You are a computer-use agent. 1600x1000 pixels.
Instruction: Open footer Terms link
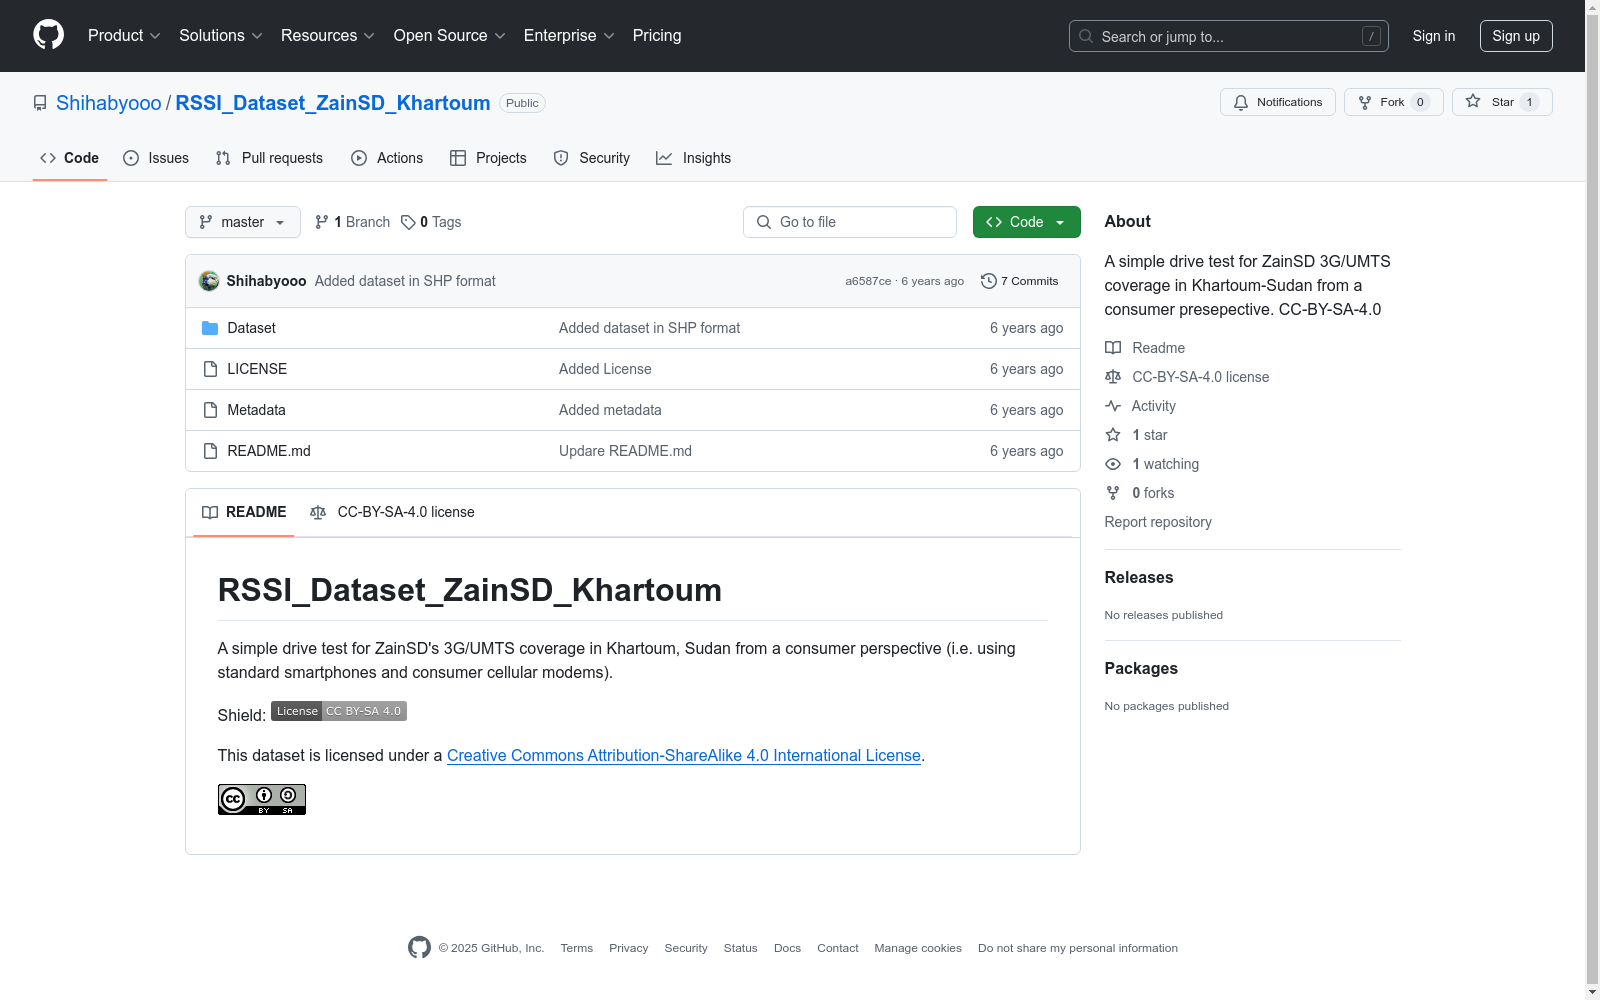point(577,948)
